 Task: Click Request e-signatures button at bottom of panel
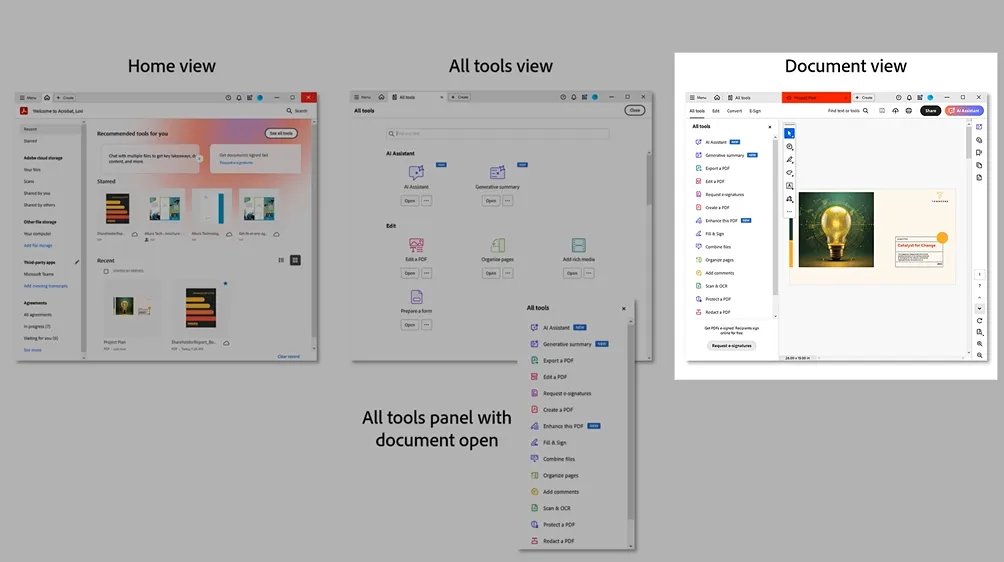(732, 346)
